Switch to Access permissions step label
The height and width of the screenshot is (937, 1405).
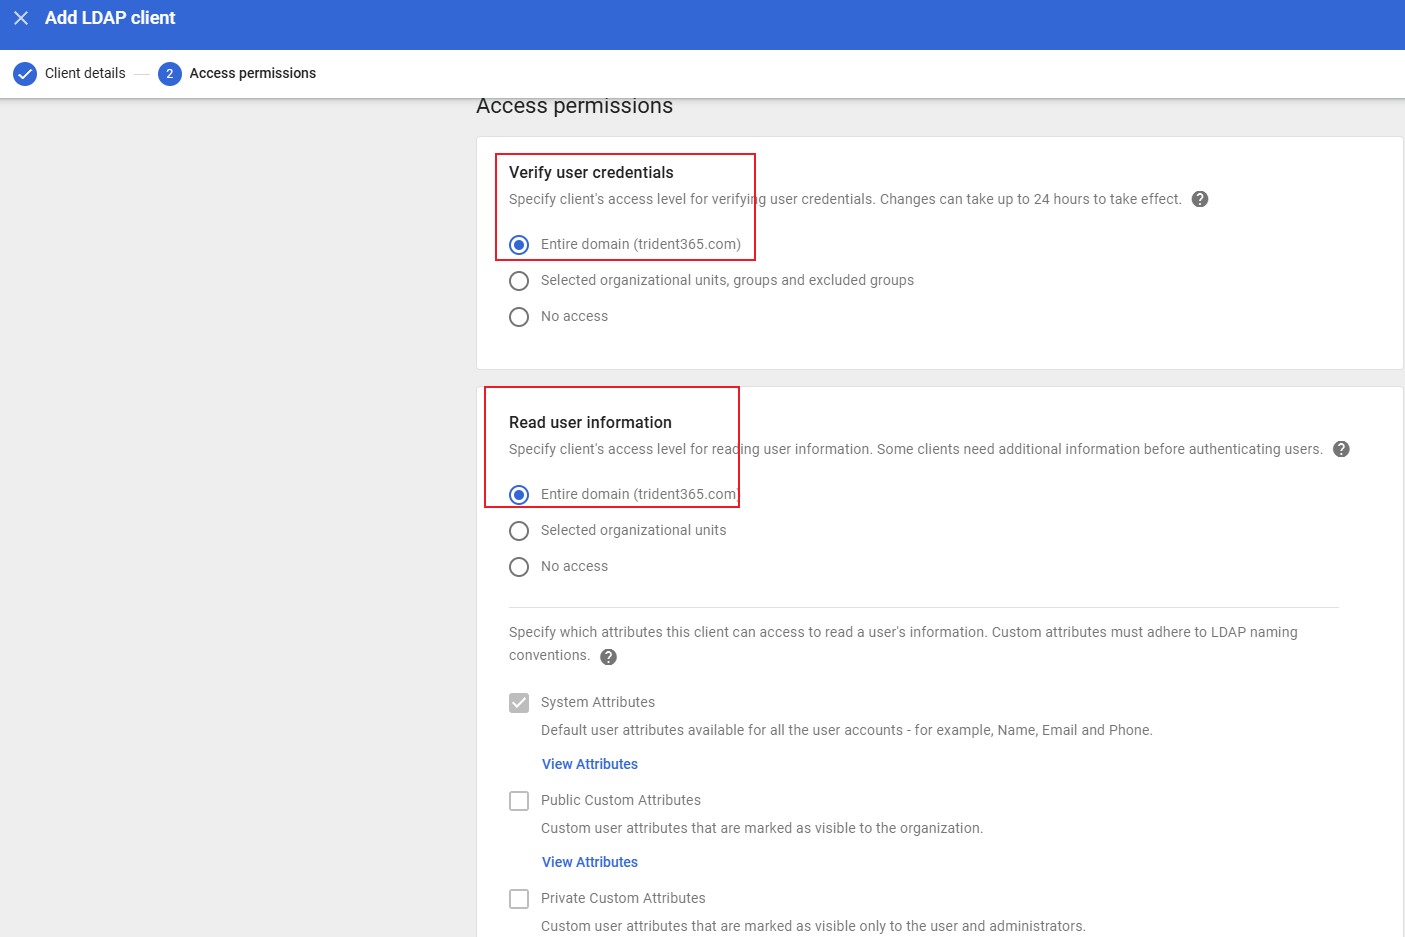tap(252, 73)
